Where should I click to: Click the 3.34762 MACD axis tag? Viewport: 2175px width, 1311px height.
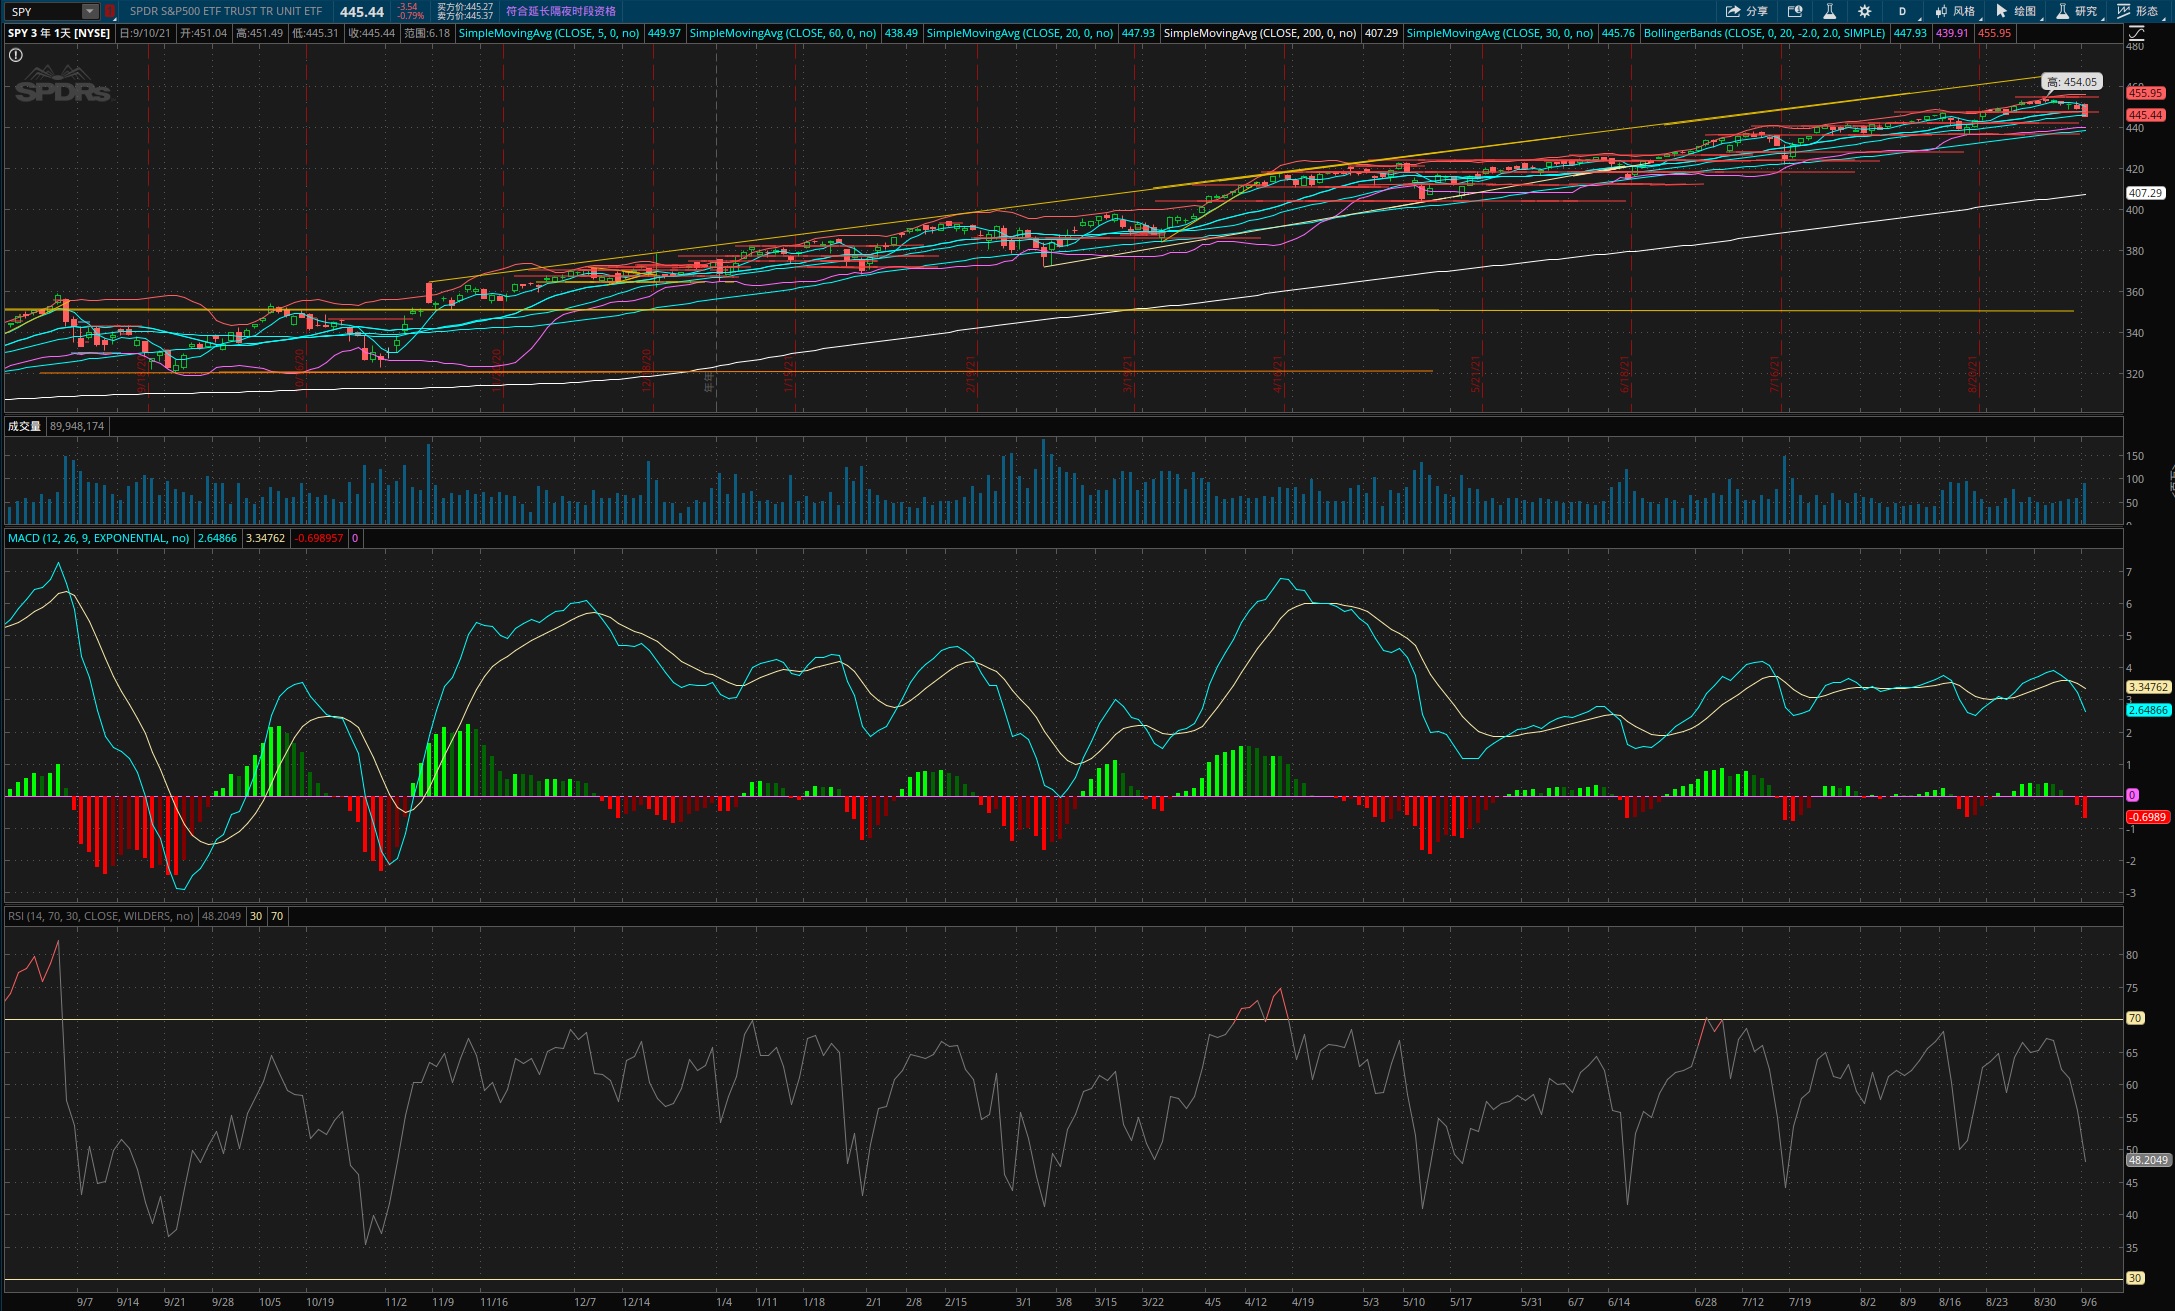coord(2148,687)
